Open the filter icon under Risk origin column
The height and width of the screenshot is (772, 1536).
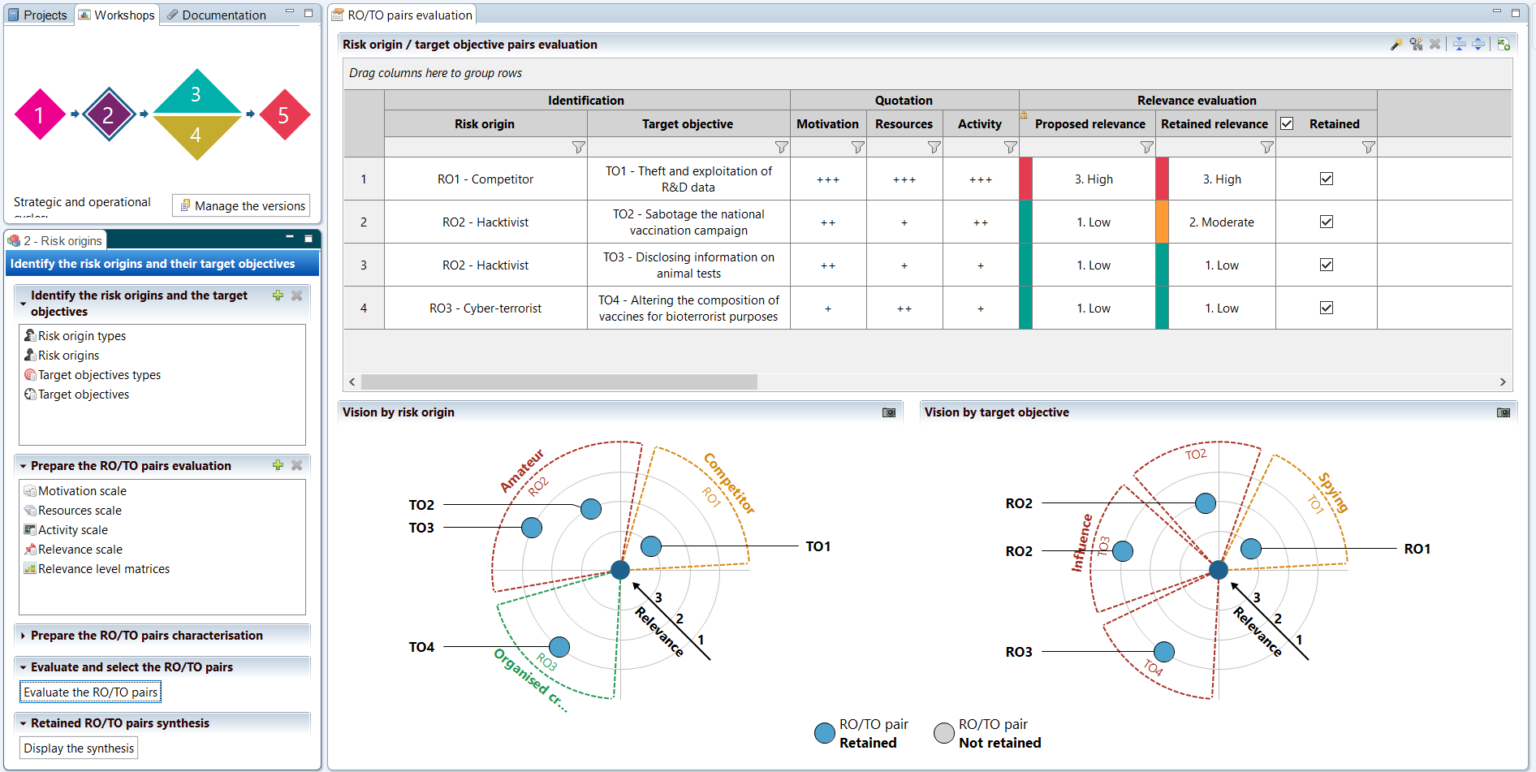click(x=577, y=147)
